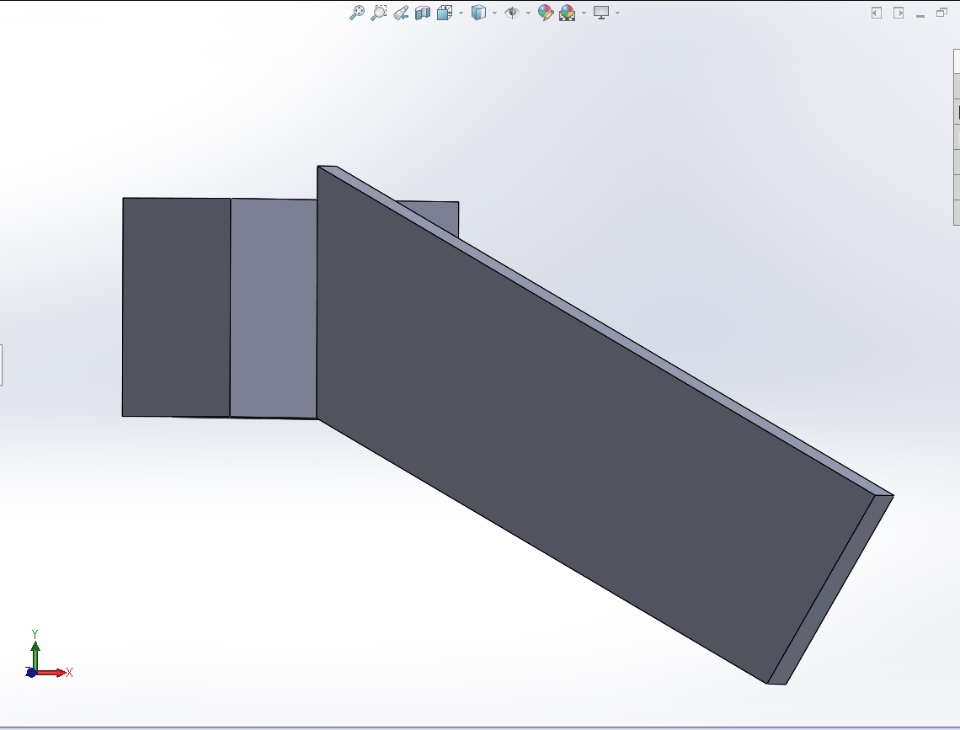This screenshot has height=730, width=960.
Task: Expand the Hide/Show Items dropdown arrow
Action: coord(528,13)
